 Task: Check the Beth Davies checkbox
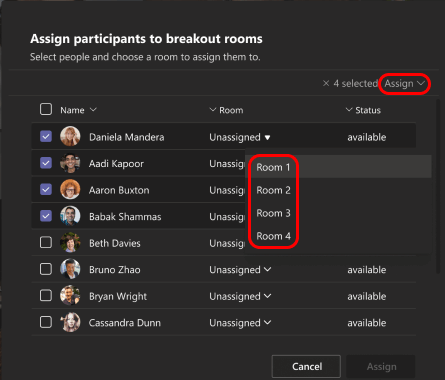tap(46, 242)
